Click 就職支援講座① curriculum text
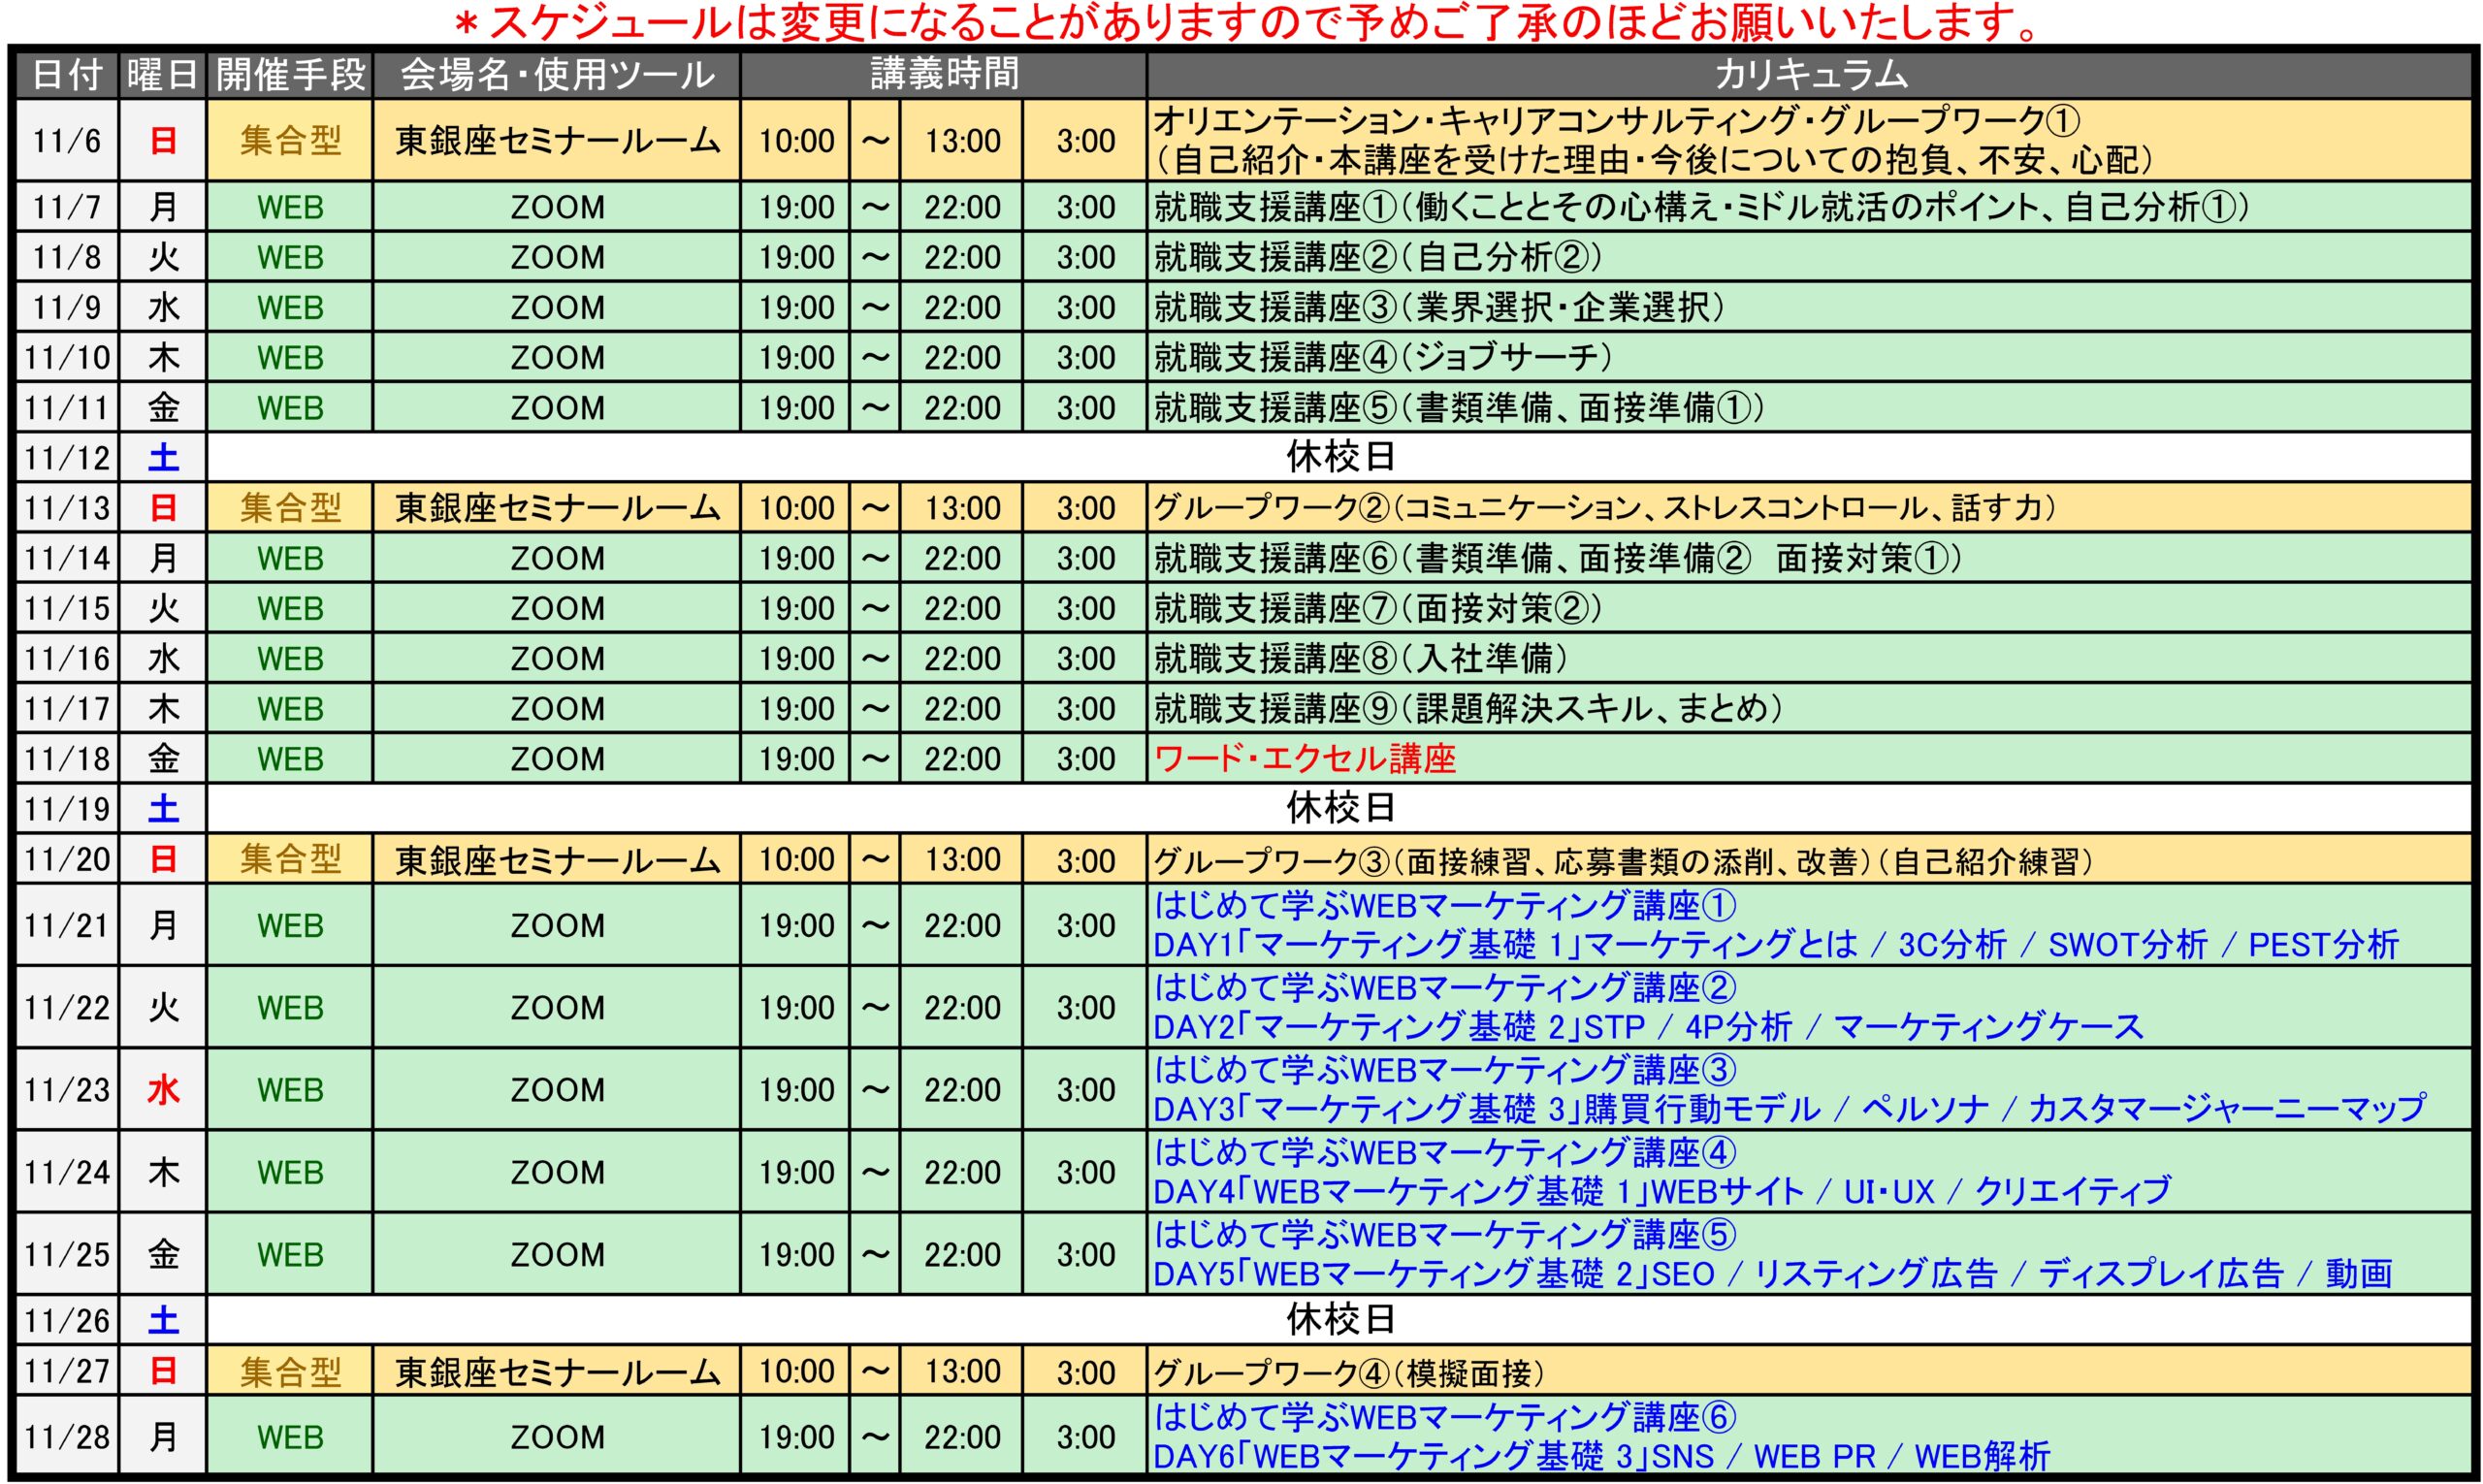 pos(1700,207)
